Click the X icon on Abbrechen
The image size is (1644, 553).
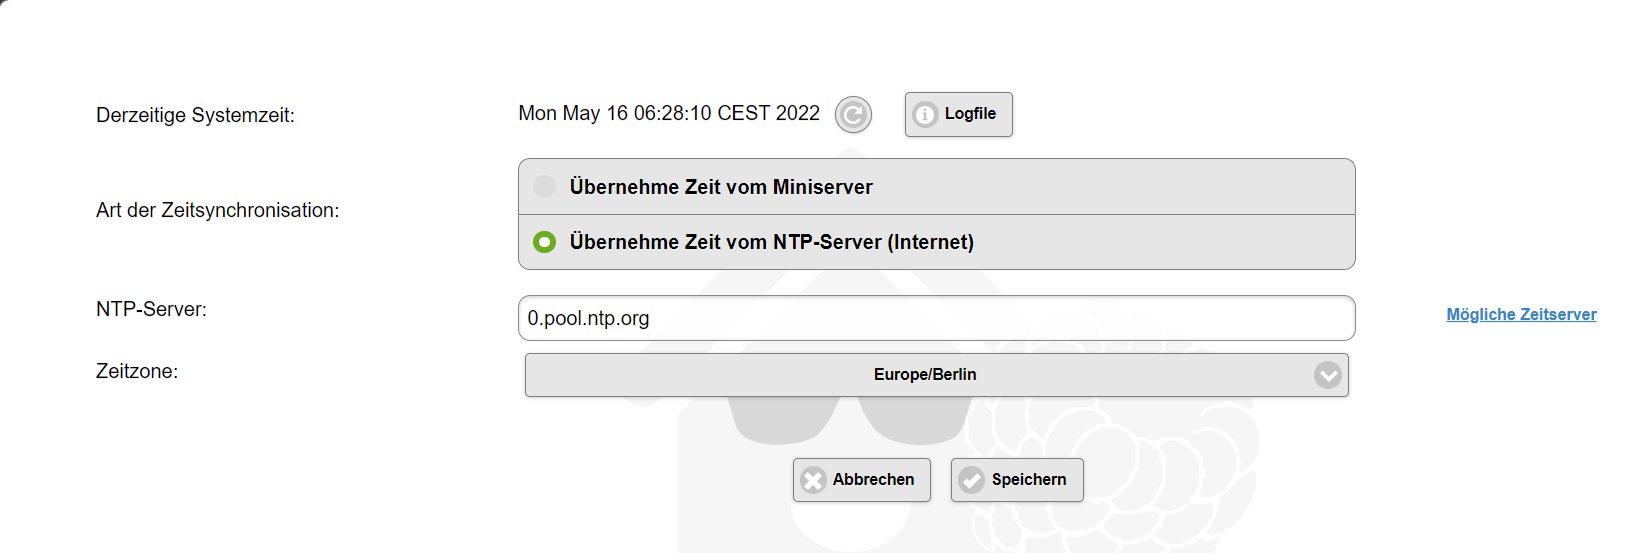[814, 480]
